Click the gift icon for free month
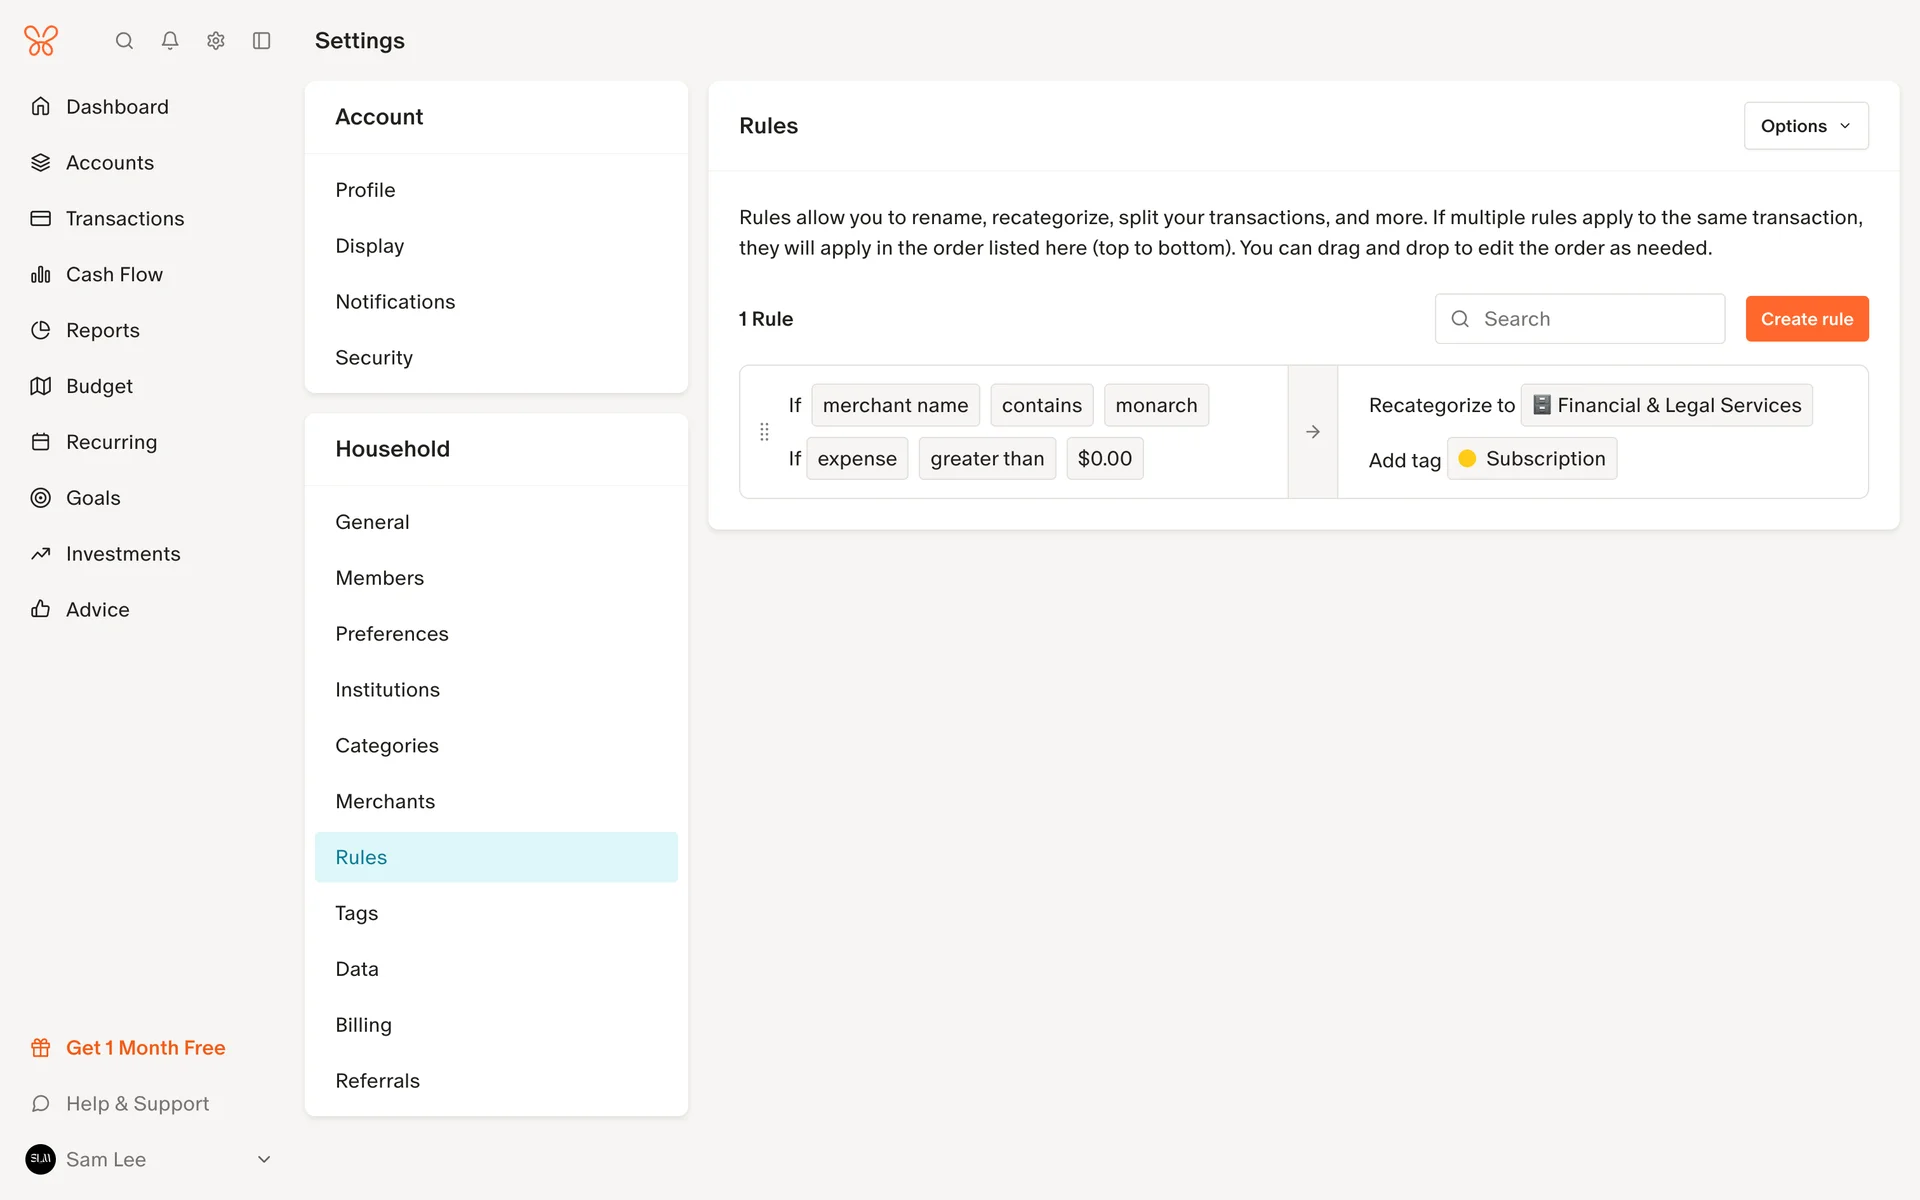The image size is (1920, 1200). tap(41, 1048)
